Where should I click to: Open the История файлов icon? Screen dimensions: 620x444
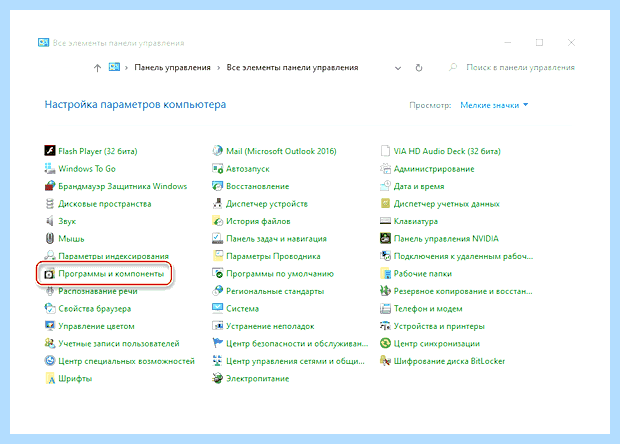tap(217, 221)
